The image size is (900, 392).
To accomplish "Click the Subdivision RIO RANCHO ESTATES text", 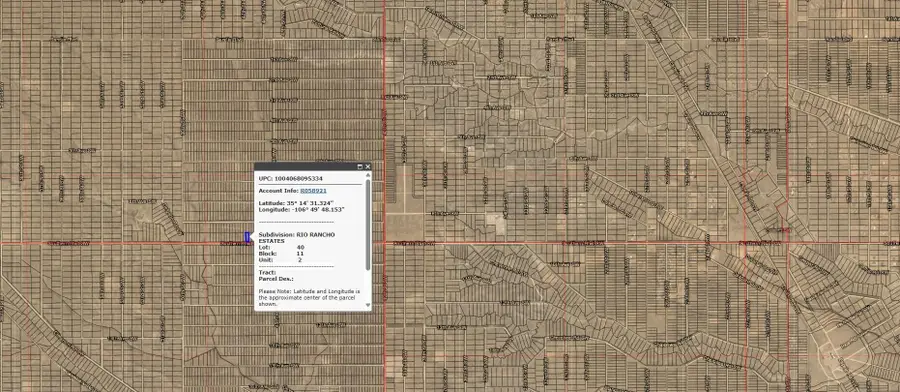I will (x=297, y=238).
